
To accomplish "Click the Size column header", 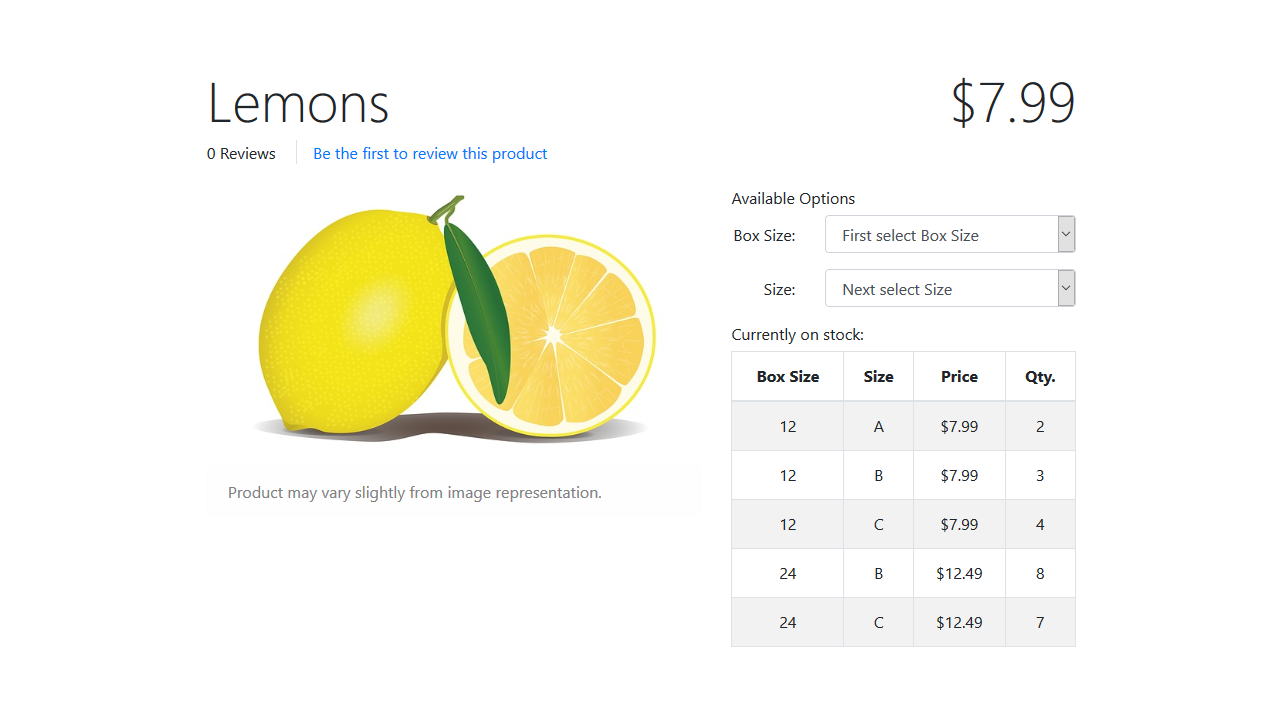I will [x=879, y=377].
